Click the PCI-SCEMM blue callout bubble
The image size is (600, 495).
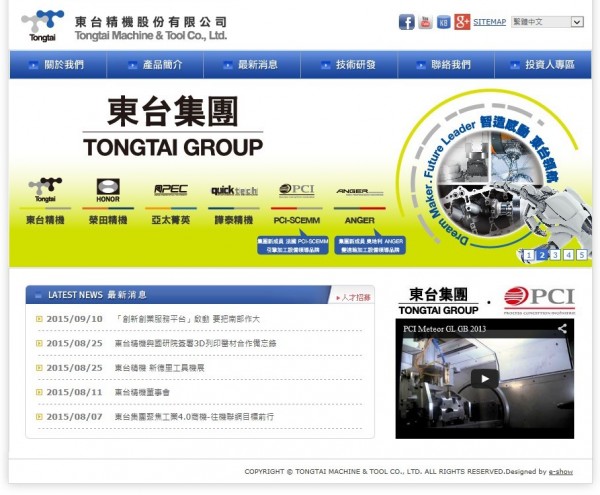tap(293, 244)
